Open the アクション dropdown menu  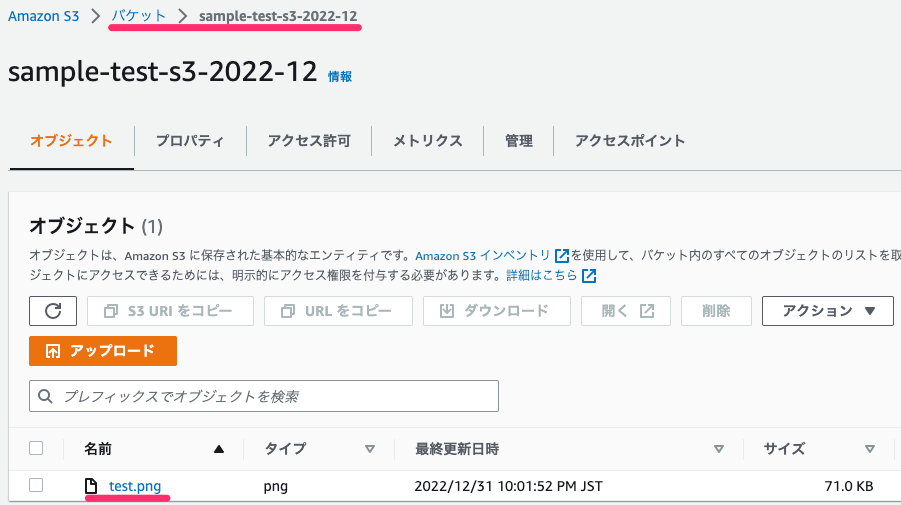pos(827,311)
